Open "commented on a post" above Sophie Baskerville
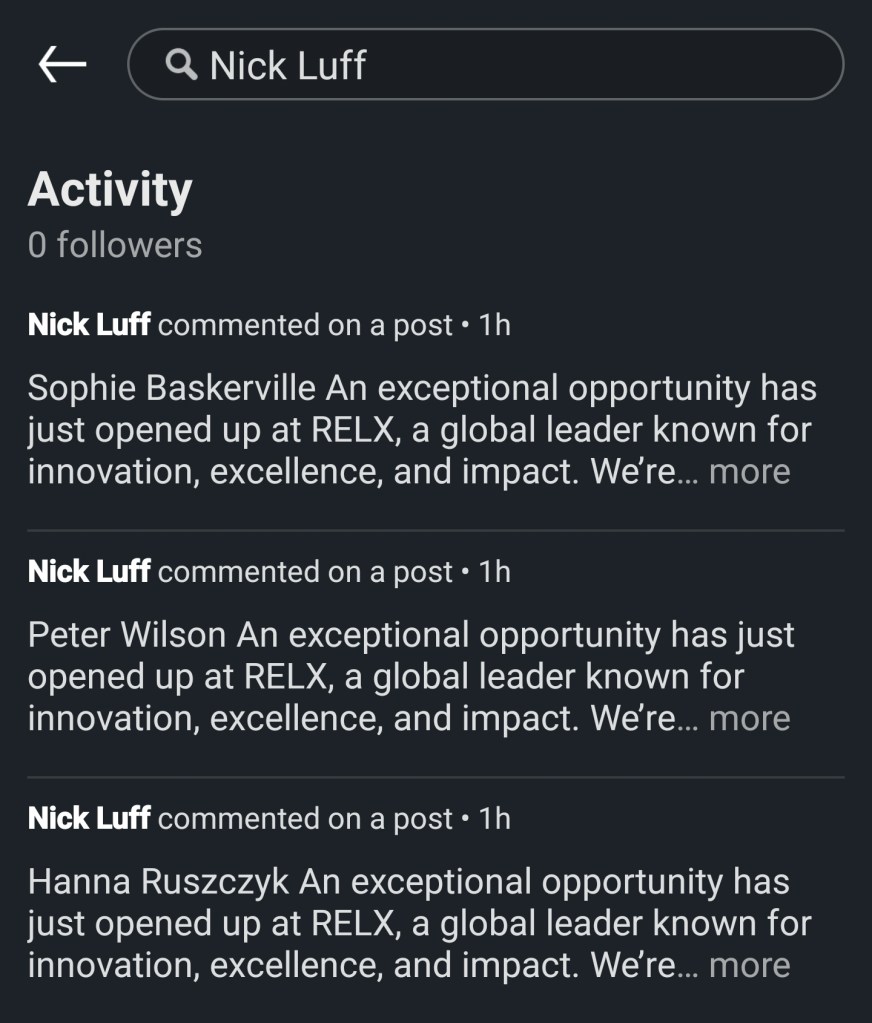The width and height of the screenshot is (872, 1023). [305, 325]
